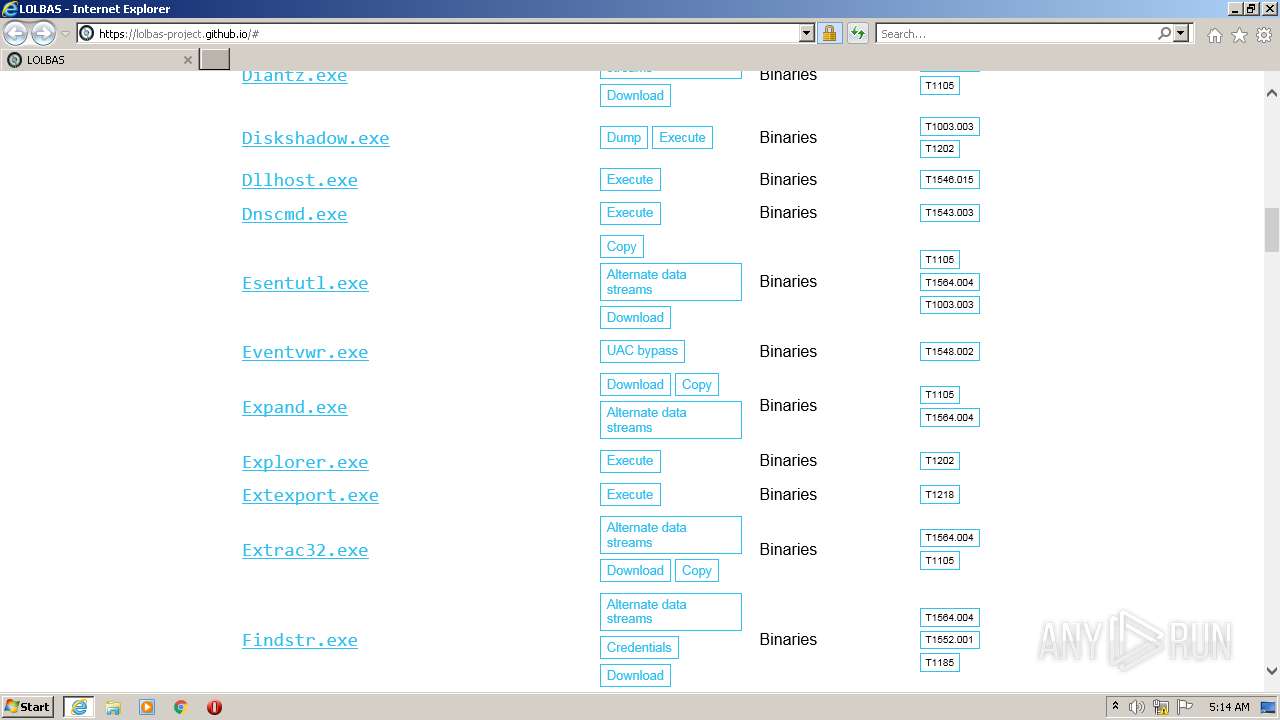The image size is (1280, 720).
Task: Open the recent pages dropdown arrow
Action: pos(65,34)
